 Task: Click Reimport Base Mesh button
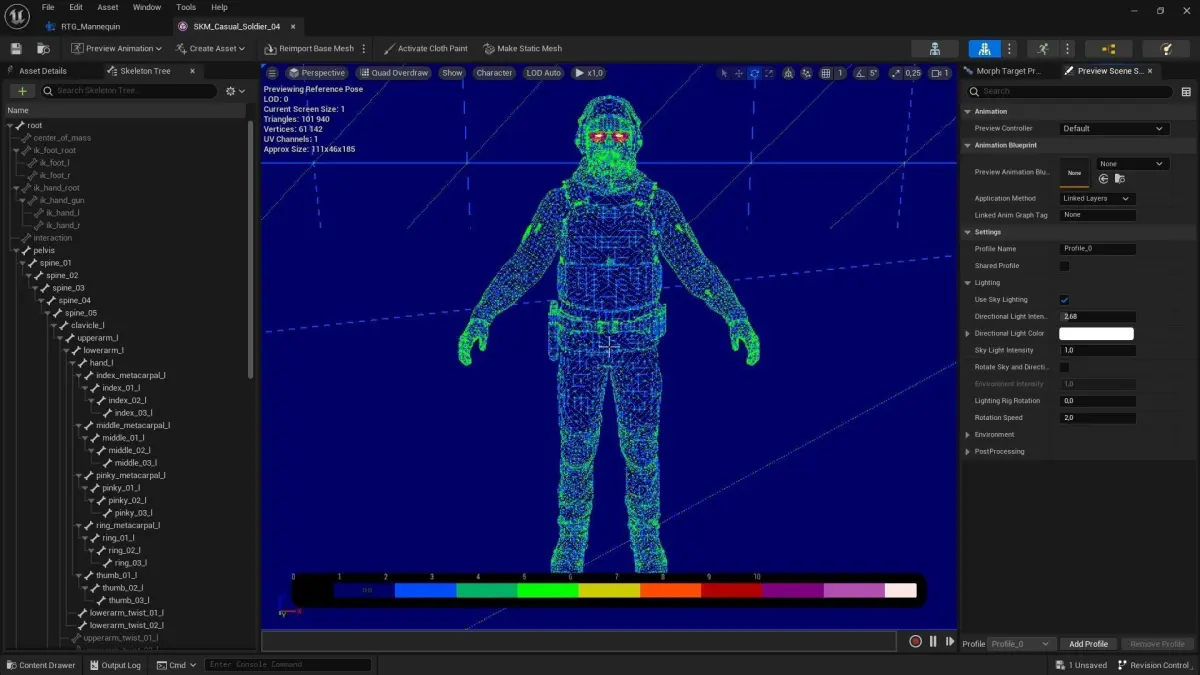coord(309,48)
